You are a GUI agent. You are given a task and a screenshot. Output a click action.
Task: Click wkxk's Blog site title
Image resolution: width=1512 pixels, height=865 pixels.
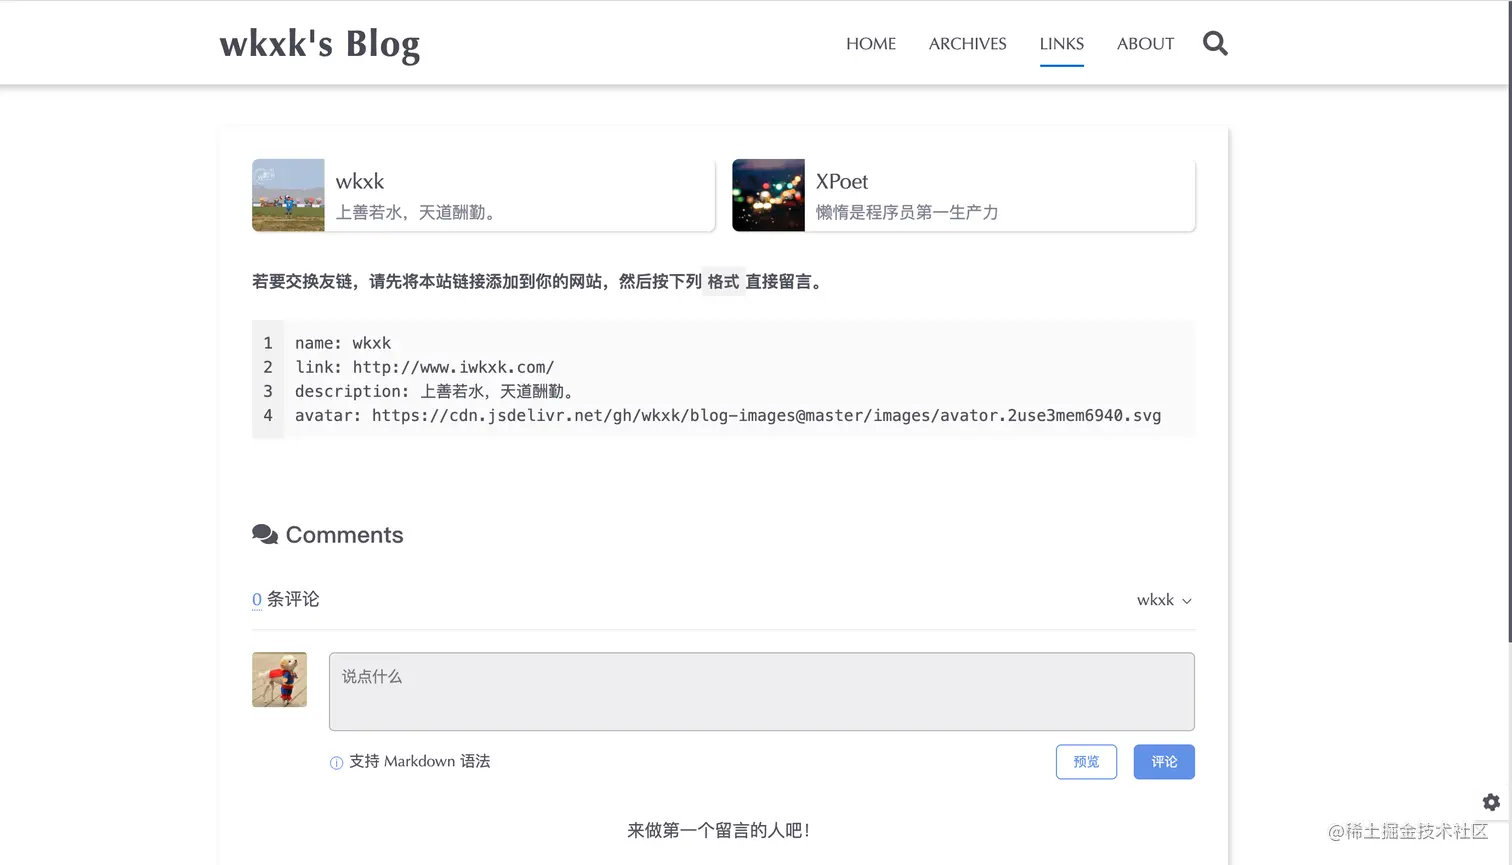point(320,44)
